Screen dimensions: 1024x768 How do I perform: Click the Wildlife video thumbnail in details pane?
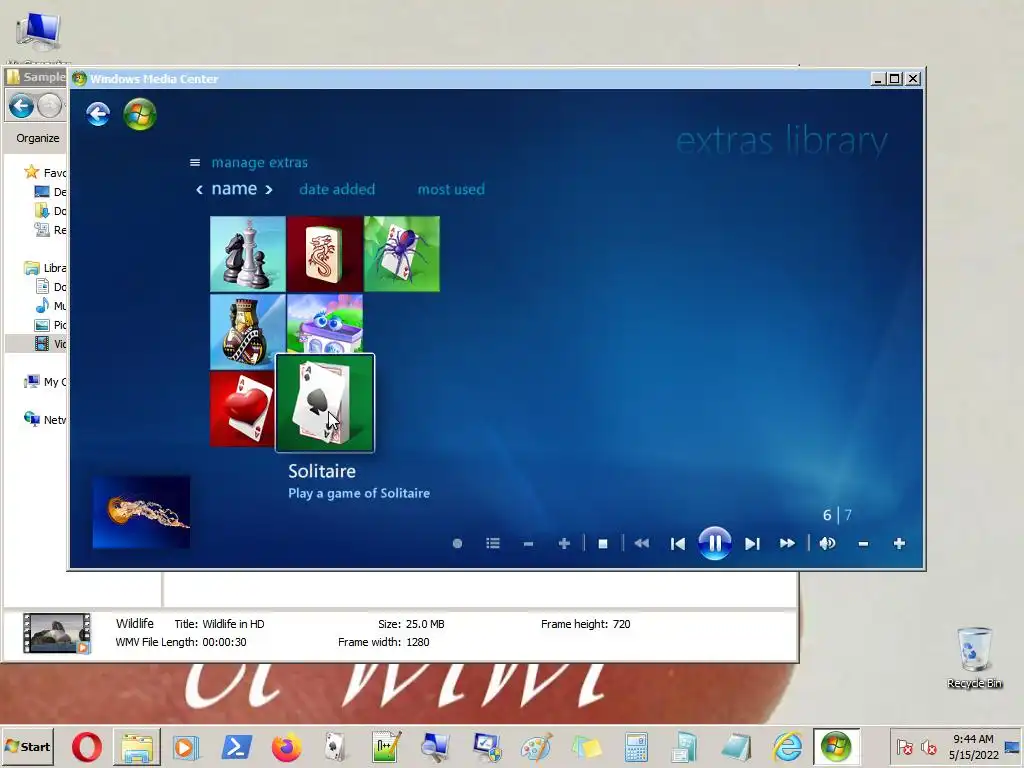click(57, 633)
